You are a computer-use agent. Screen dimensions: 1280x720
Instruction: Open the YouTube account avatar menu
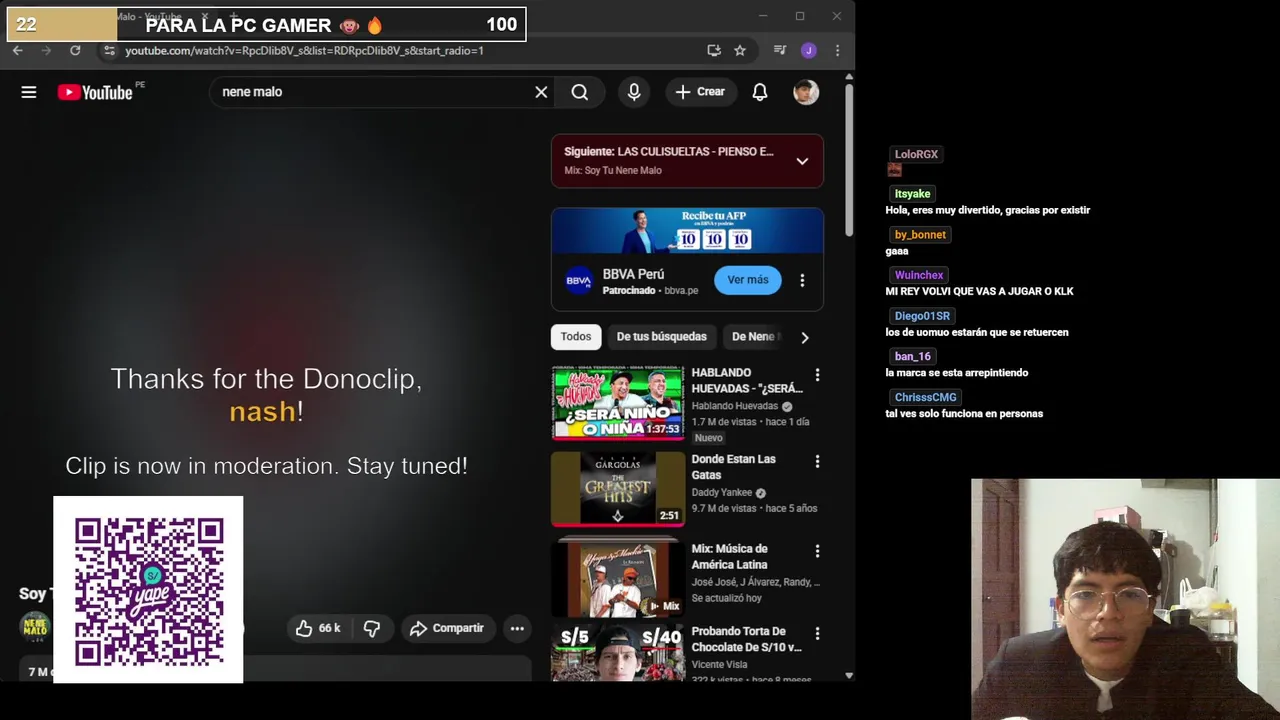(x=806, y=92)
